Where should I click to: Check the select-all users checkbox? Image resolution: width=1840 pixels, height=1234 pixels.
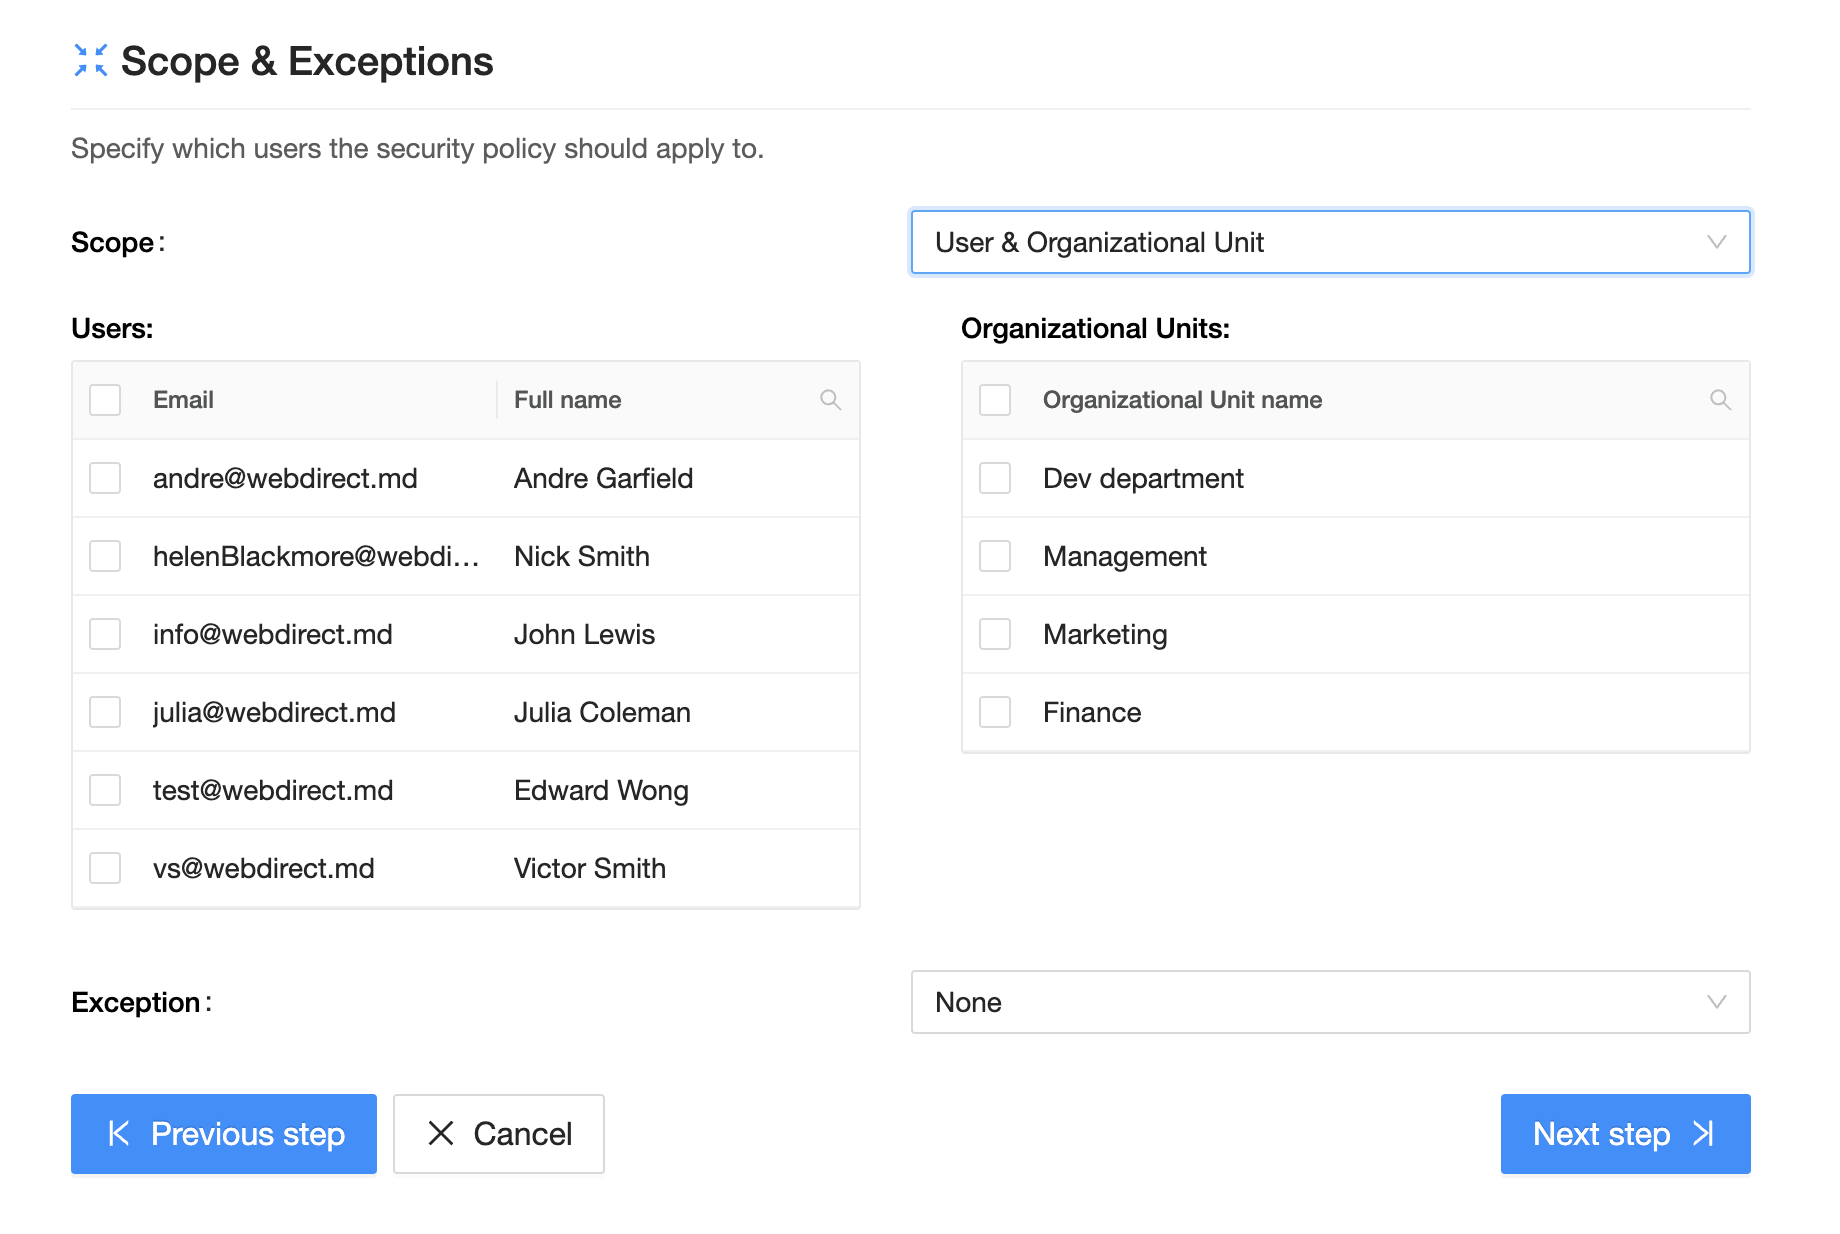coord(105,400)
